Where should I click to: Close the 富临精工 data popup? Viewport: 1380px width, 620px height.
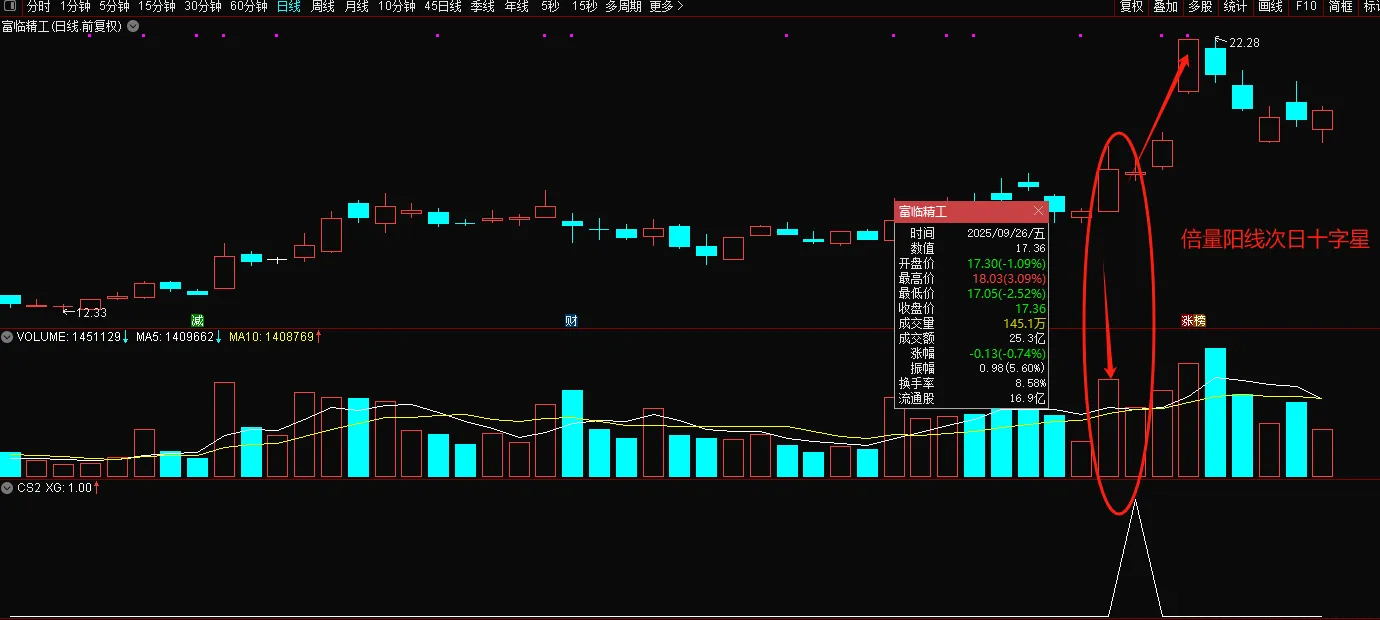coord(1038,211)
